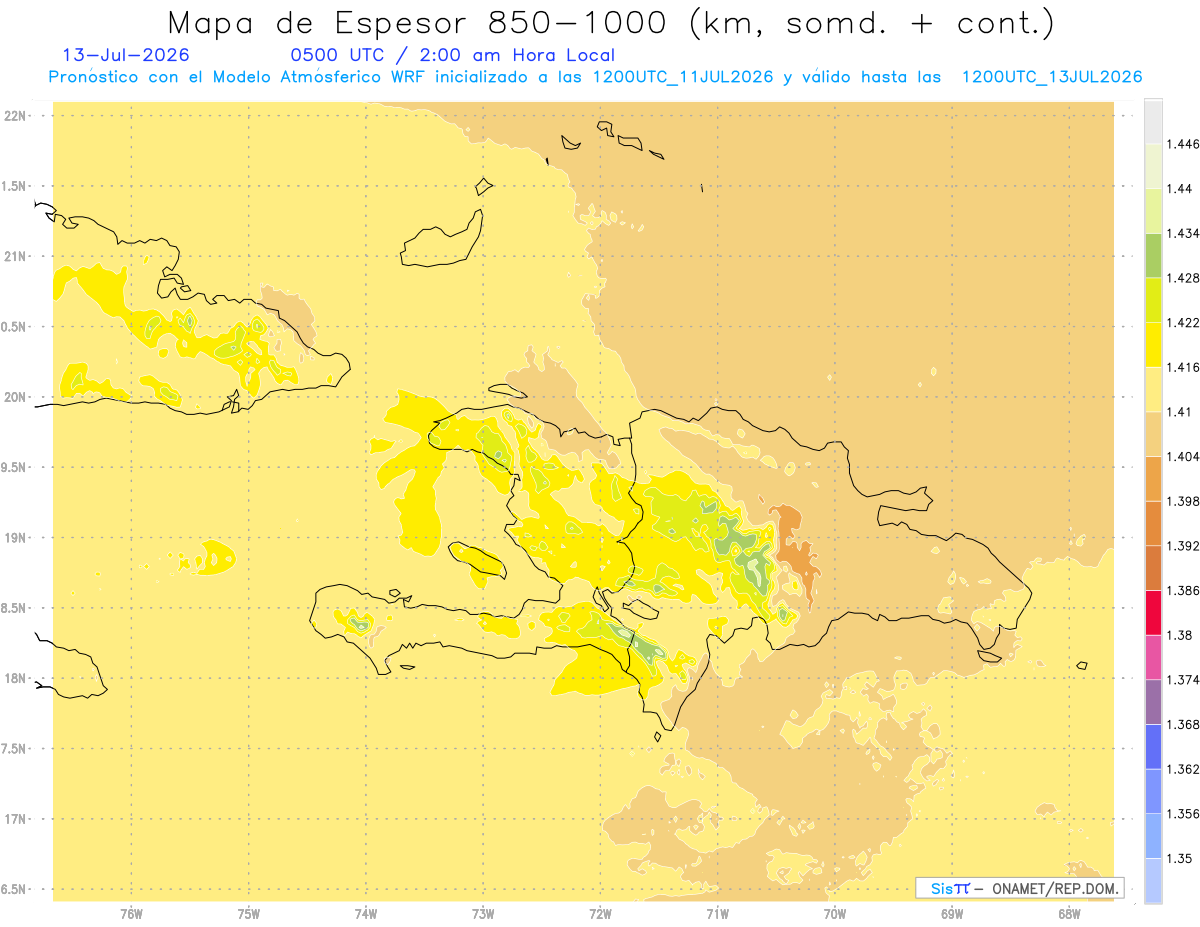Select the green 1.428–1.434 colorbar segment

(1153, 255)
